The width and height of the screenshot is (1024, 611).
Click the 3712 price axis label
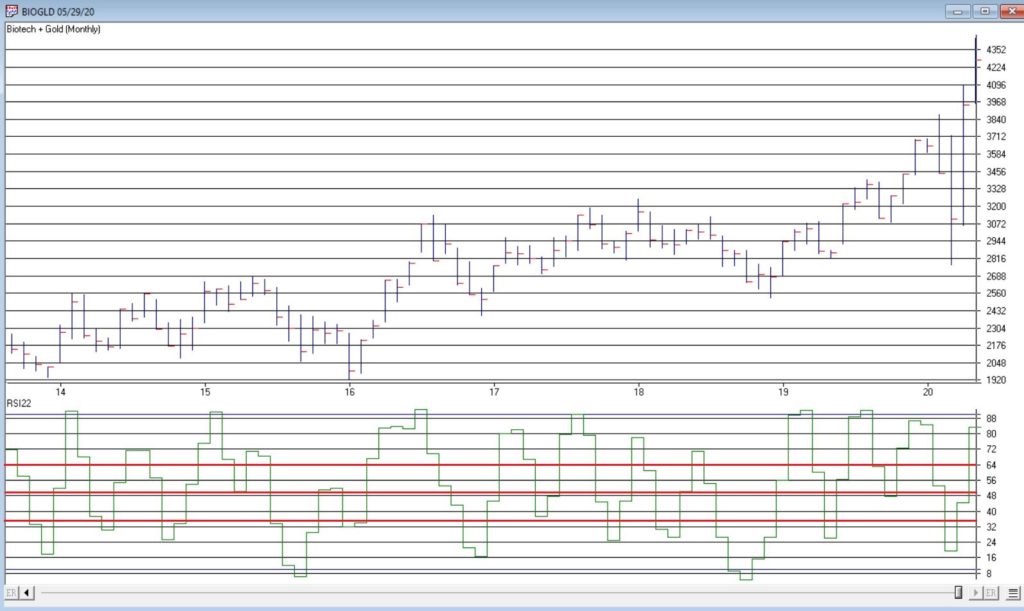[x=996, y=136]
